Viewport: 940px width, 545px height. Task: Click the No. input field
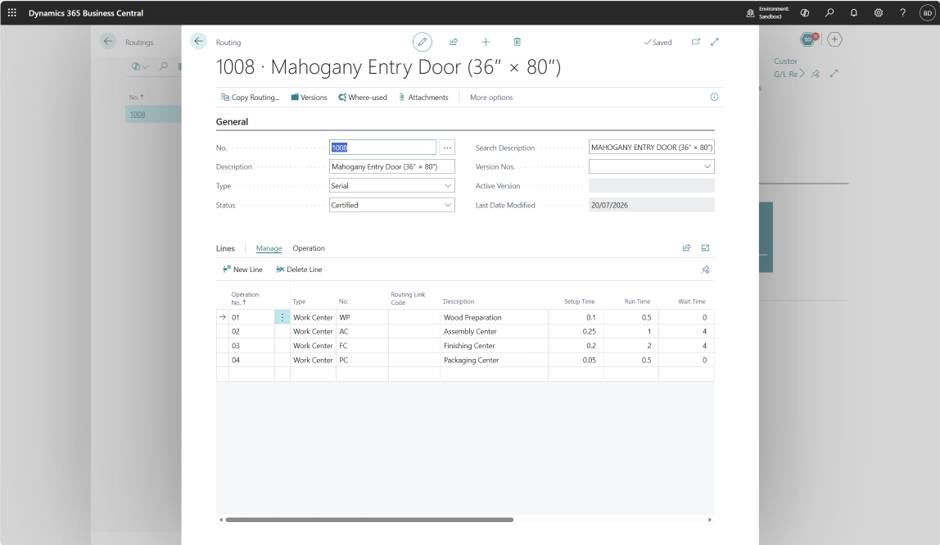pos(382,147)
